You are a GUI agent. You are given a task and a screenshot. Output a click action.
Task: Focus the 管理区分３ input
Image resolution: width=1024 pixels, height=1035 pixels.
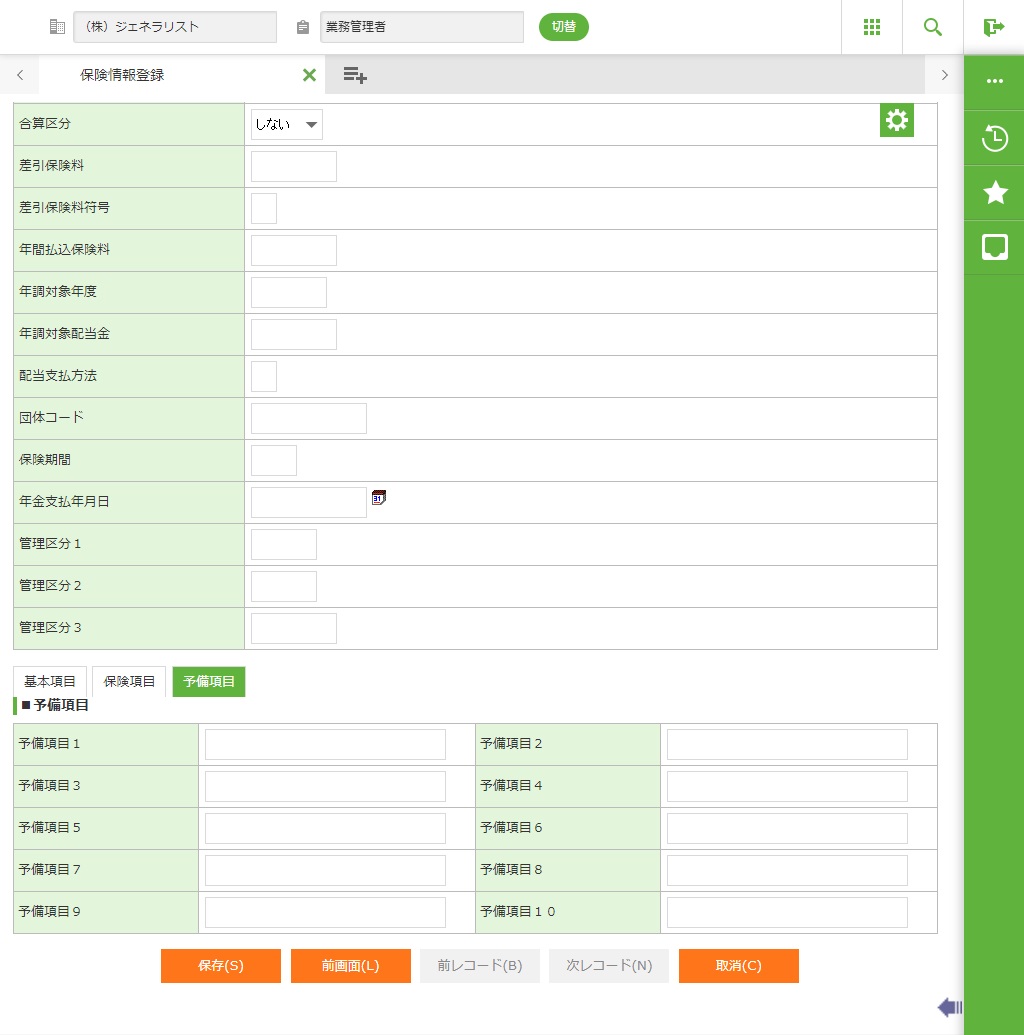[294, 628]
